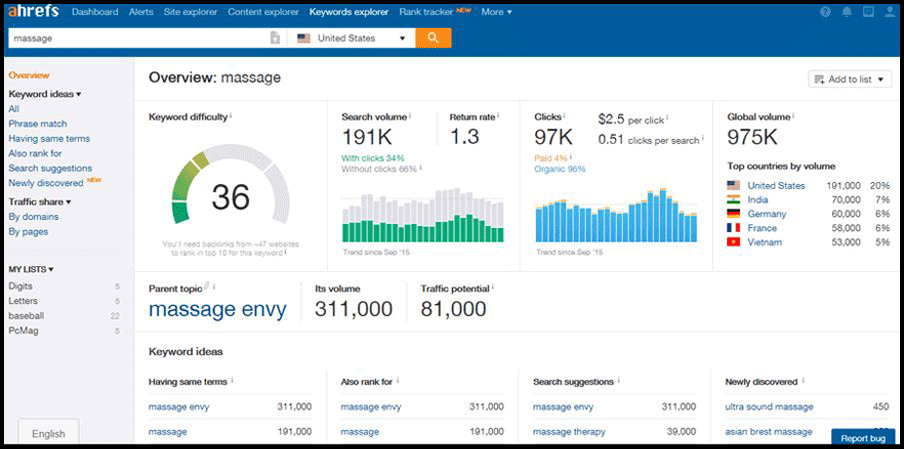Click the messages icon in top bar
This screenshot has width=904, height=449.
point(868,12)
